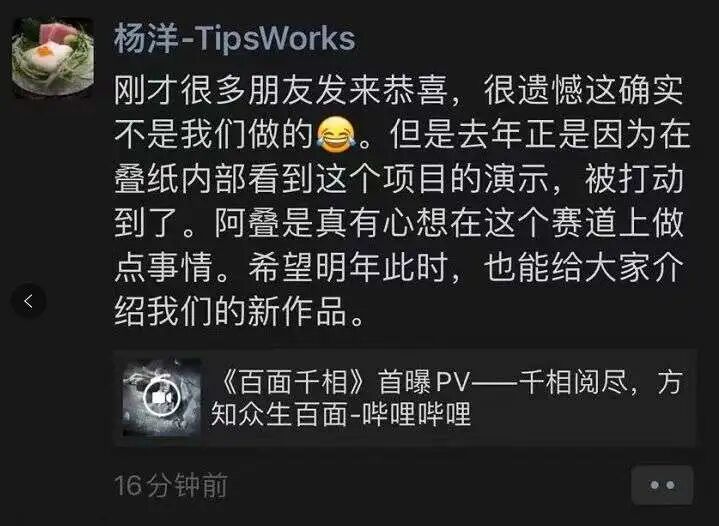Click the 16分钟前 timestamp

click(x=171, y=485)
